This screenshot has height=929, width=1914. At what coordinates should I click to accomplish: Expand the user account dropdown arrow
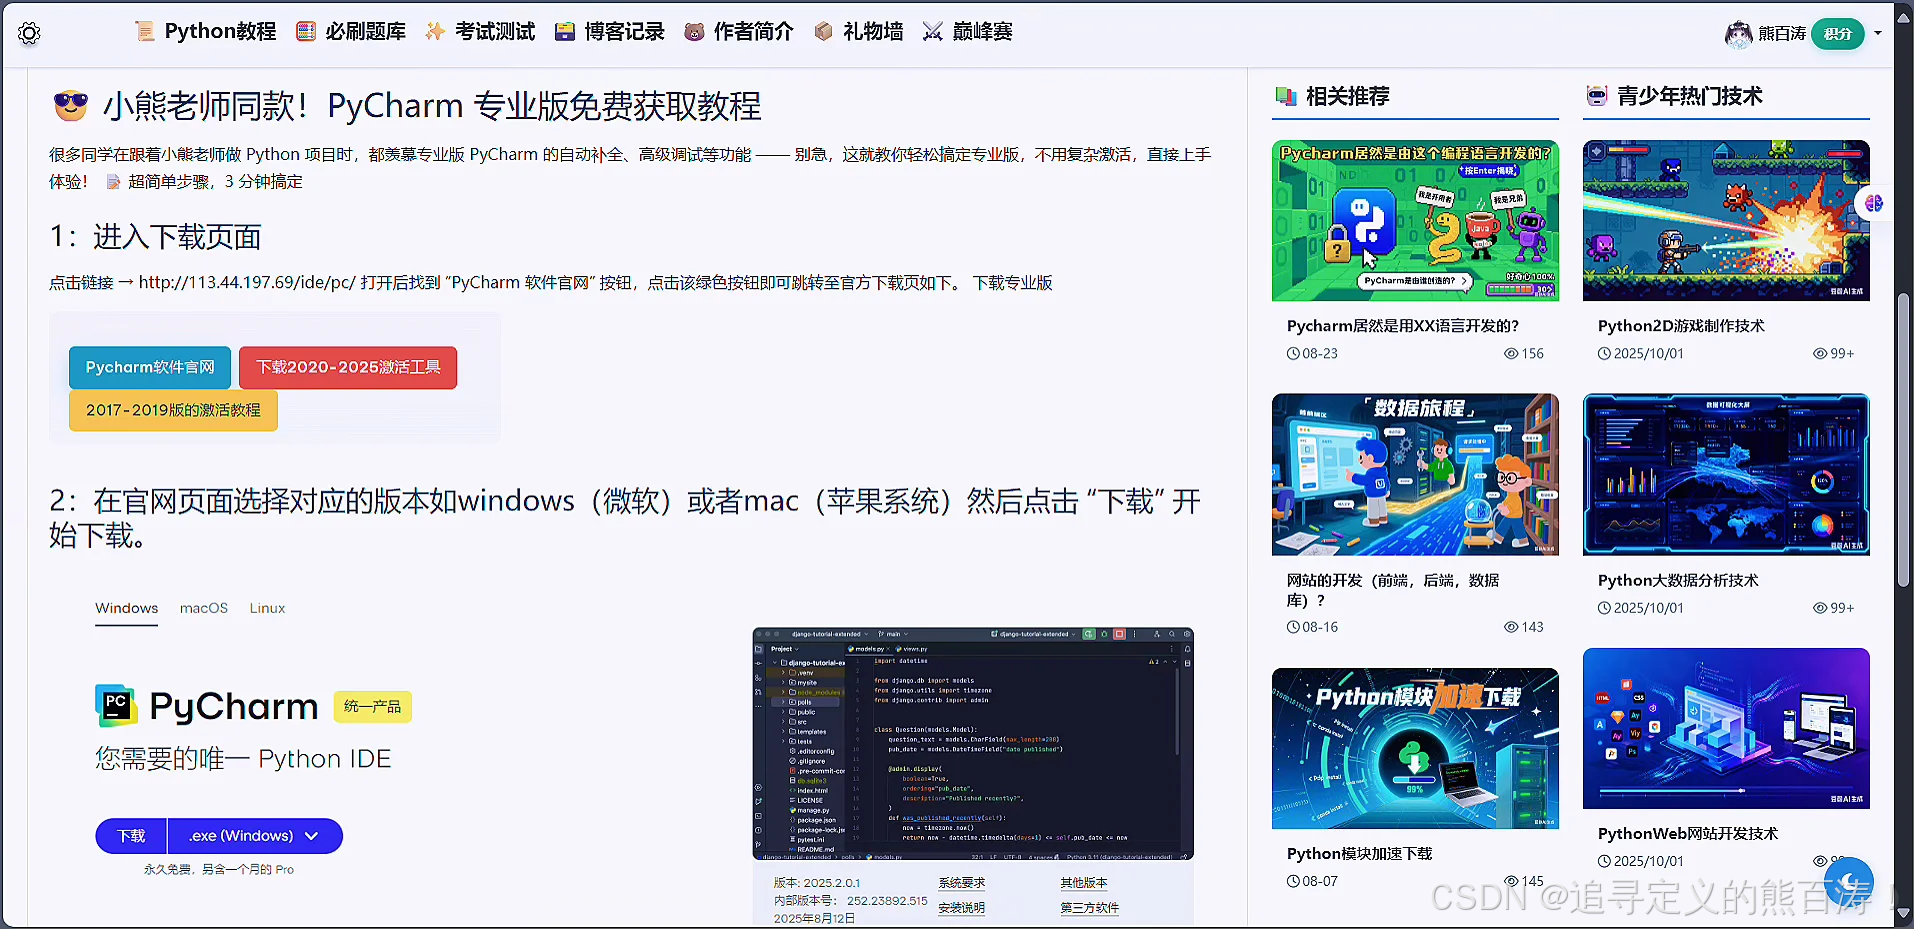point(1878,33)
